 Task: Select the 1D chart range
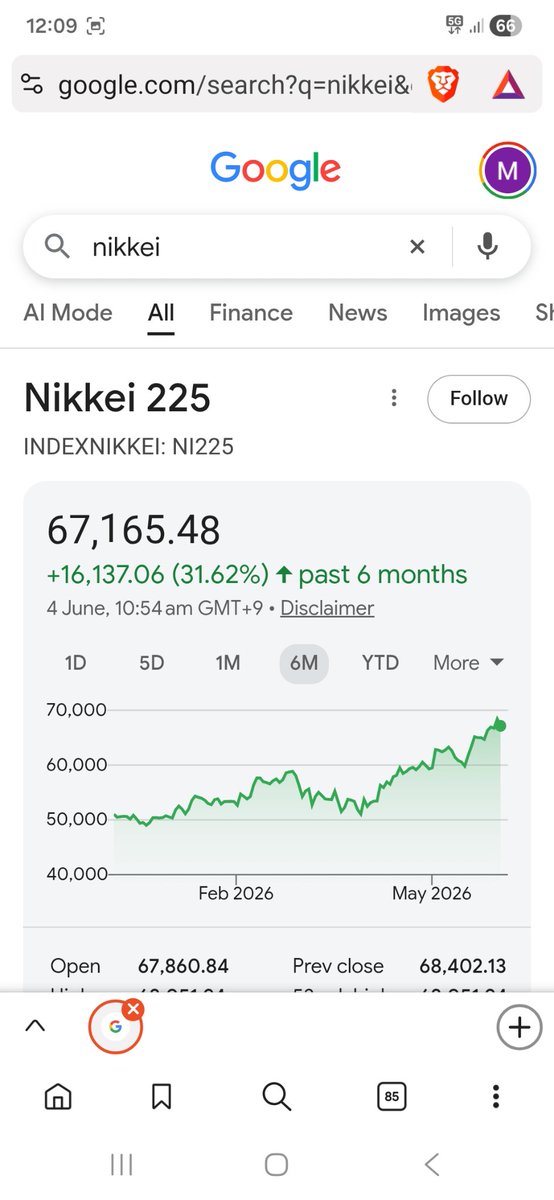point(76,663)
